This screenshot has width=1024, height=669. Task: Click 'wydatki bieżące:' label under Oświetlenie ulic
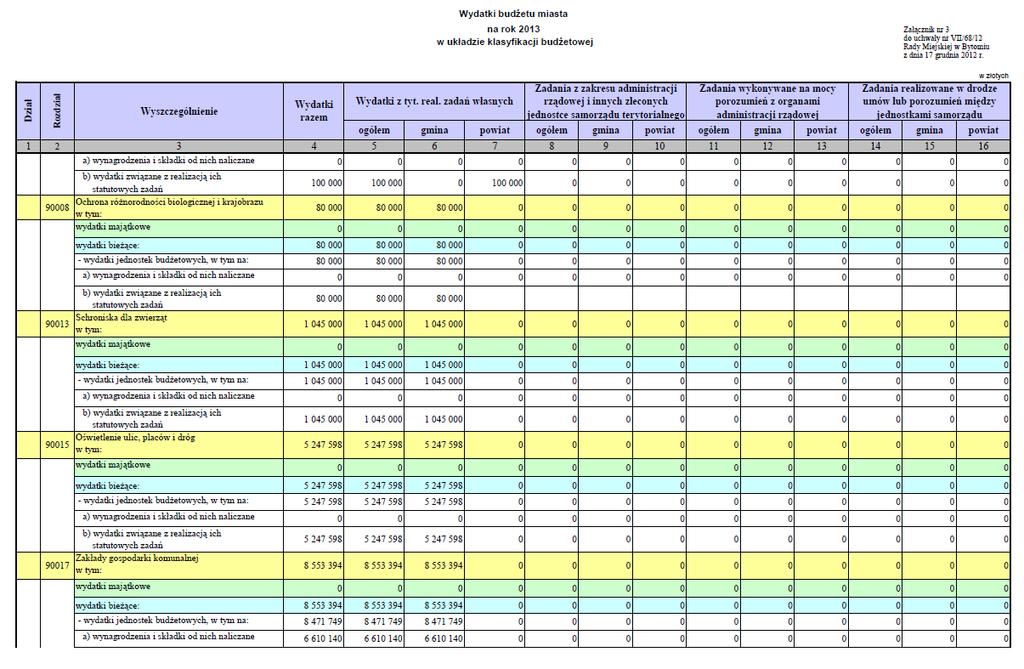(x=108, y=486)
